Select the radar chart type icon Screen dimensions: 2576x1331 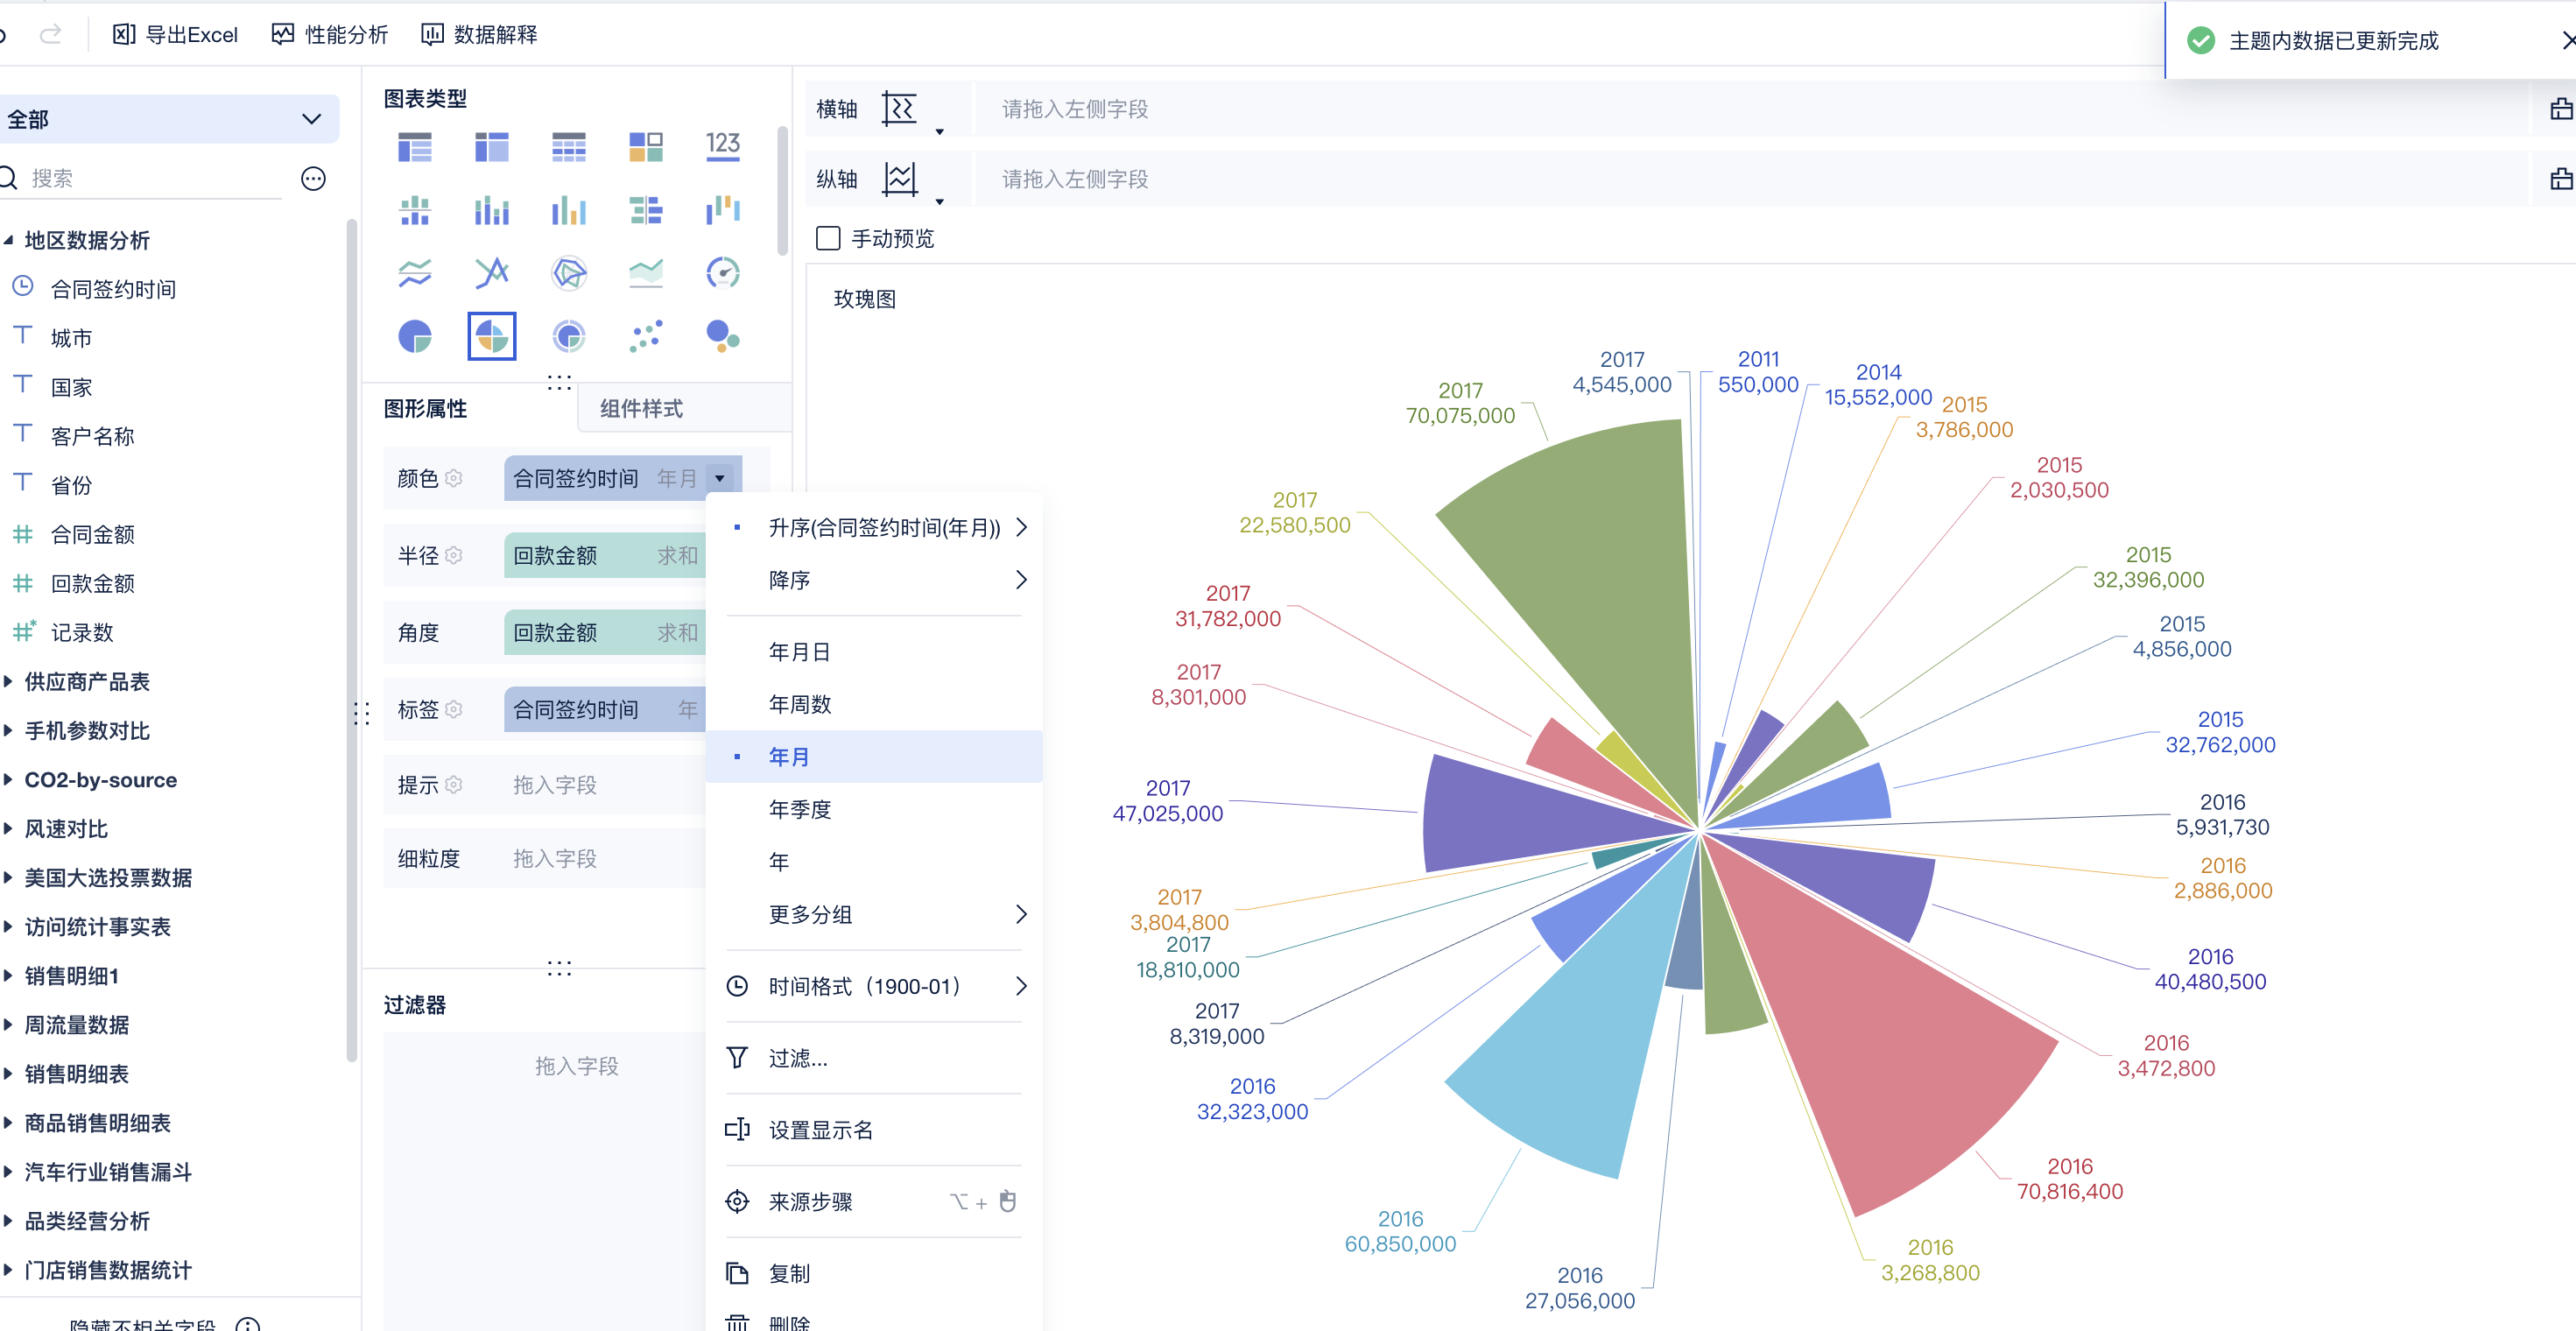568,272
